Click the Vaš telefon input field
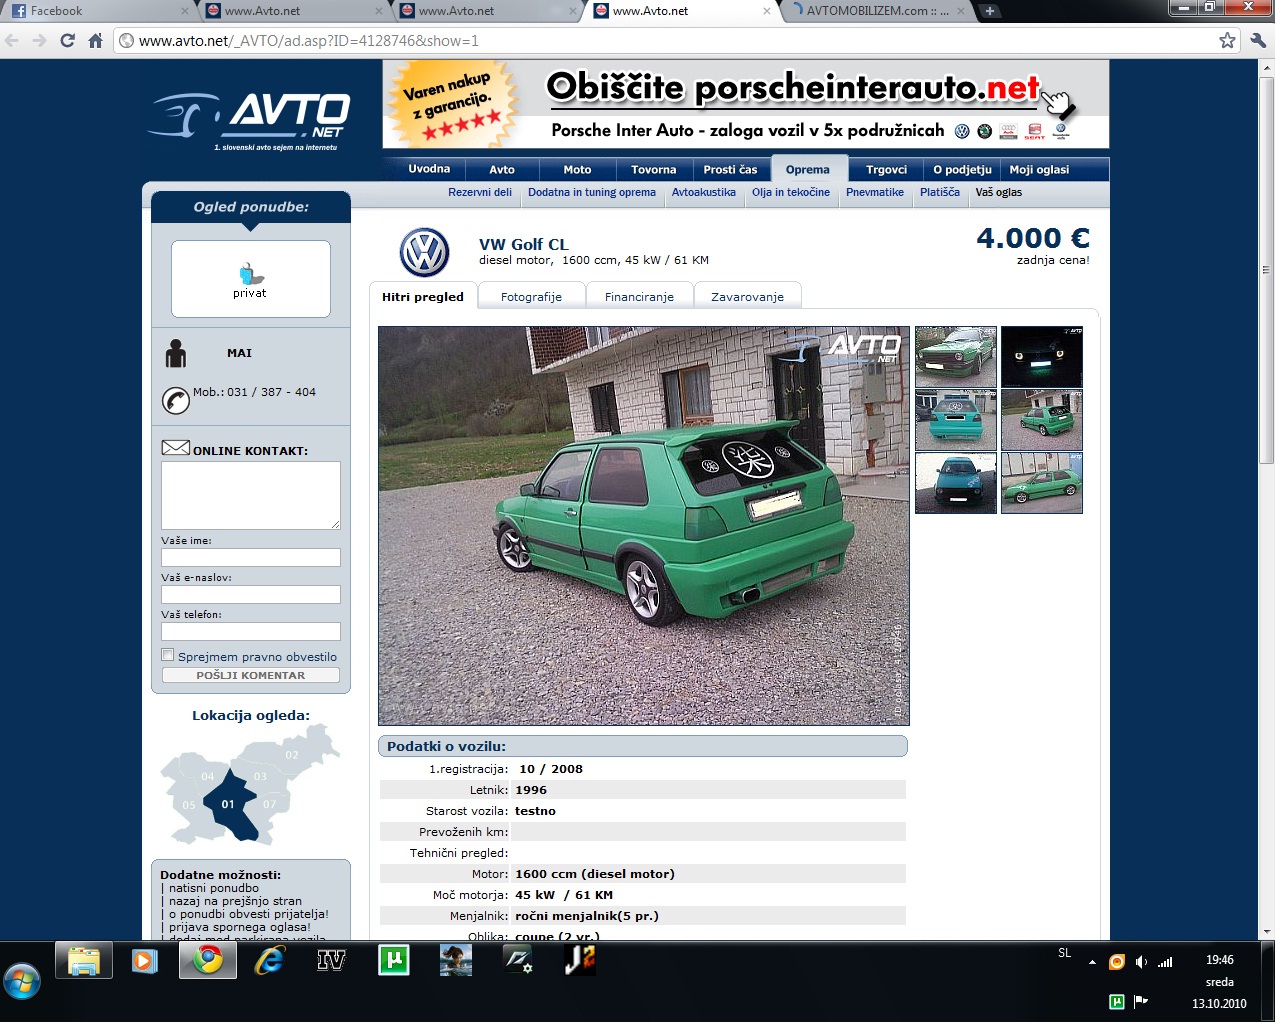The width and height of the screenshot is (1280, 1024). point(251,631)
